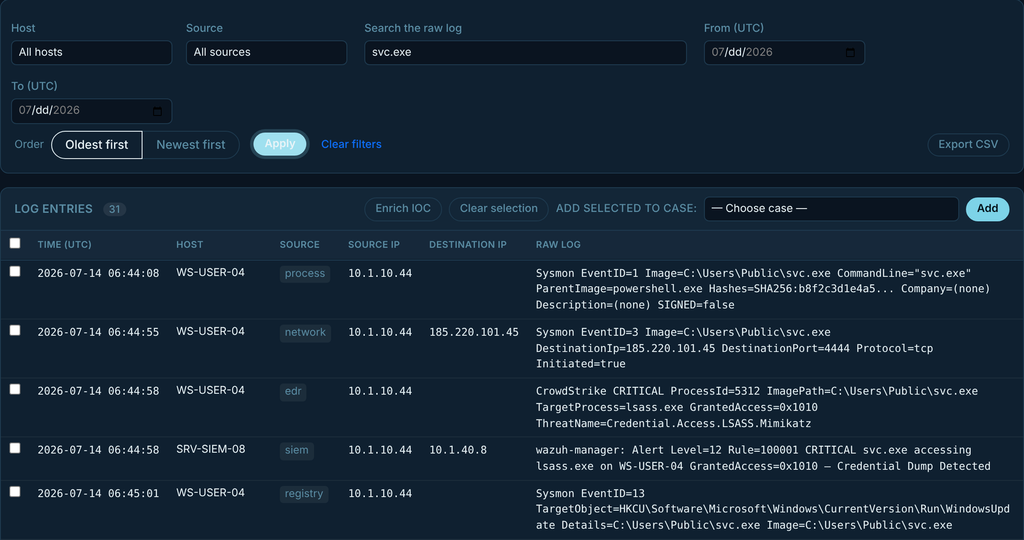Click the siem source tag
Viewport: 1024px width, 540px height.
pyautogui.click(x=296, y=451)
